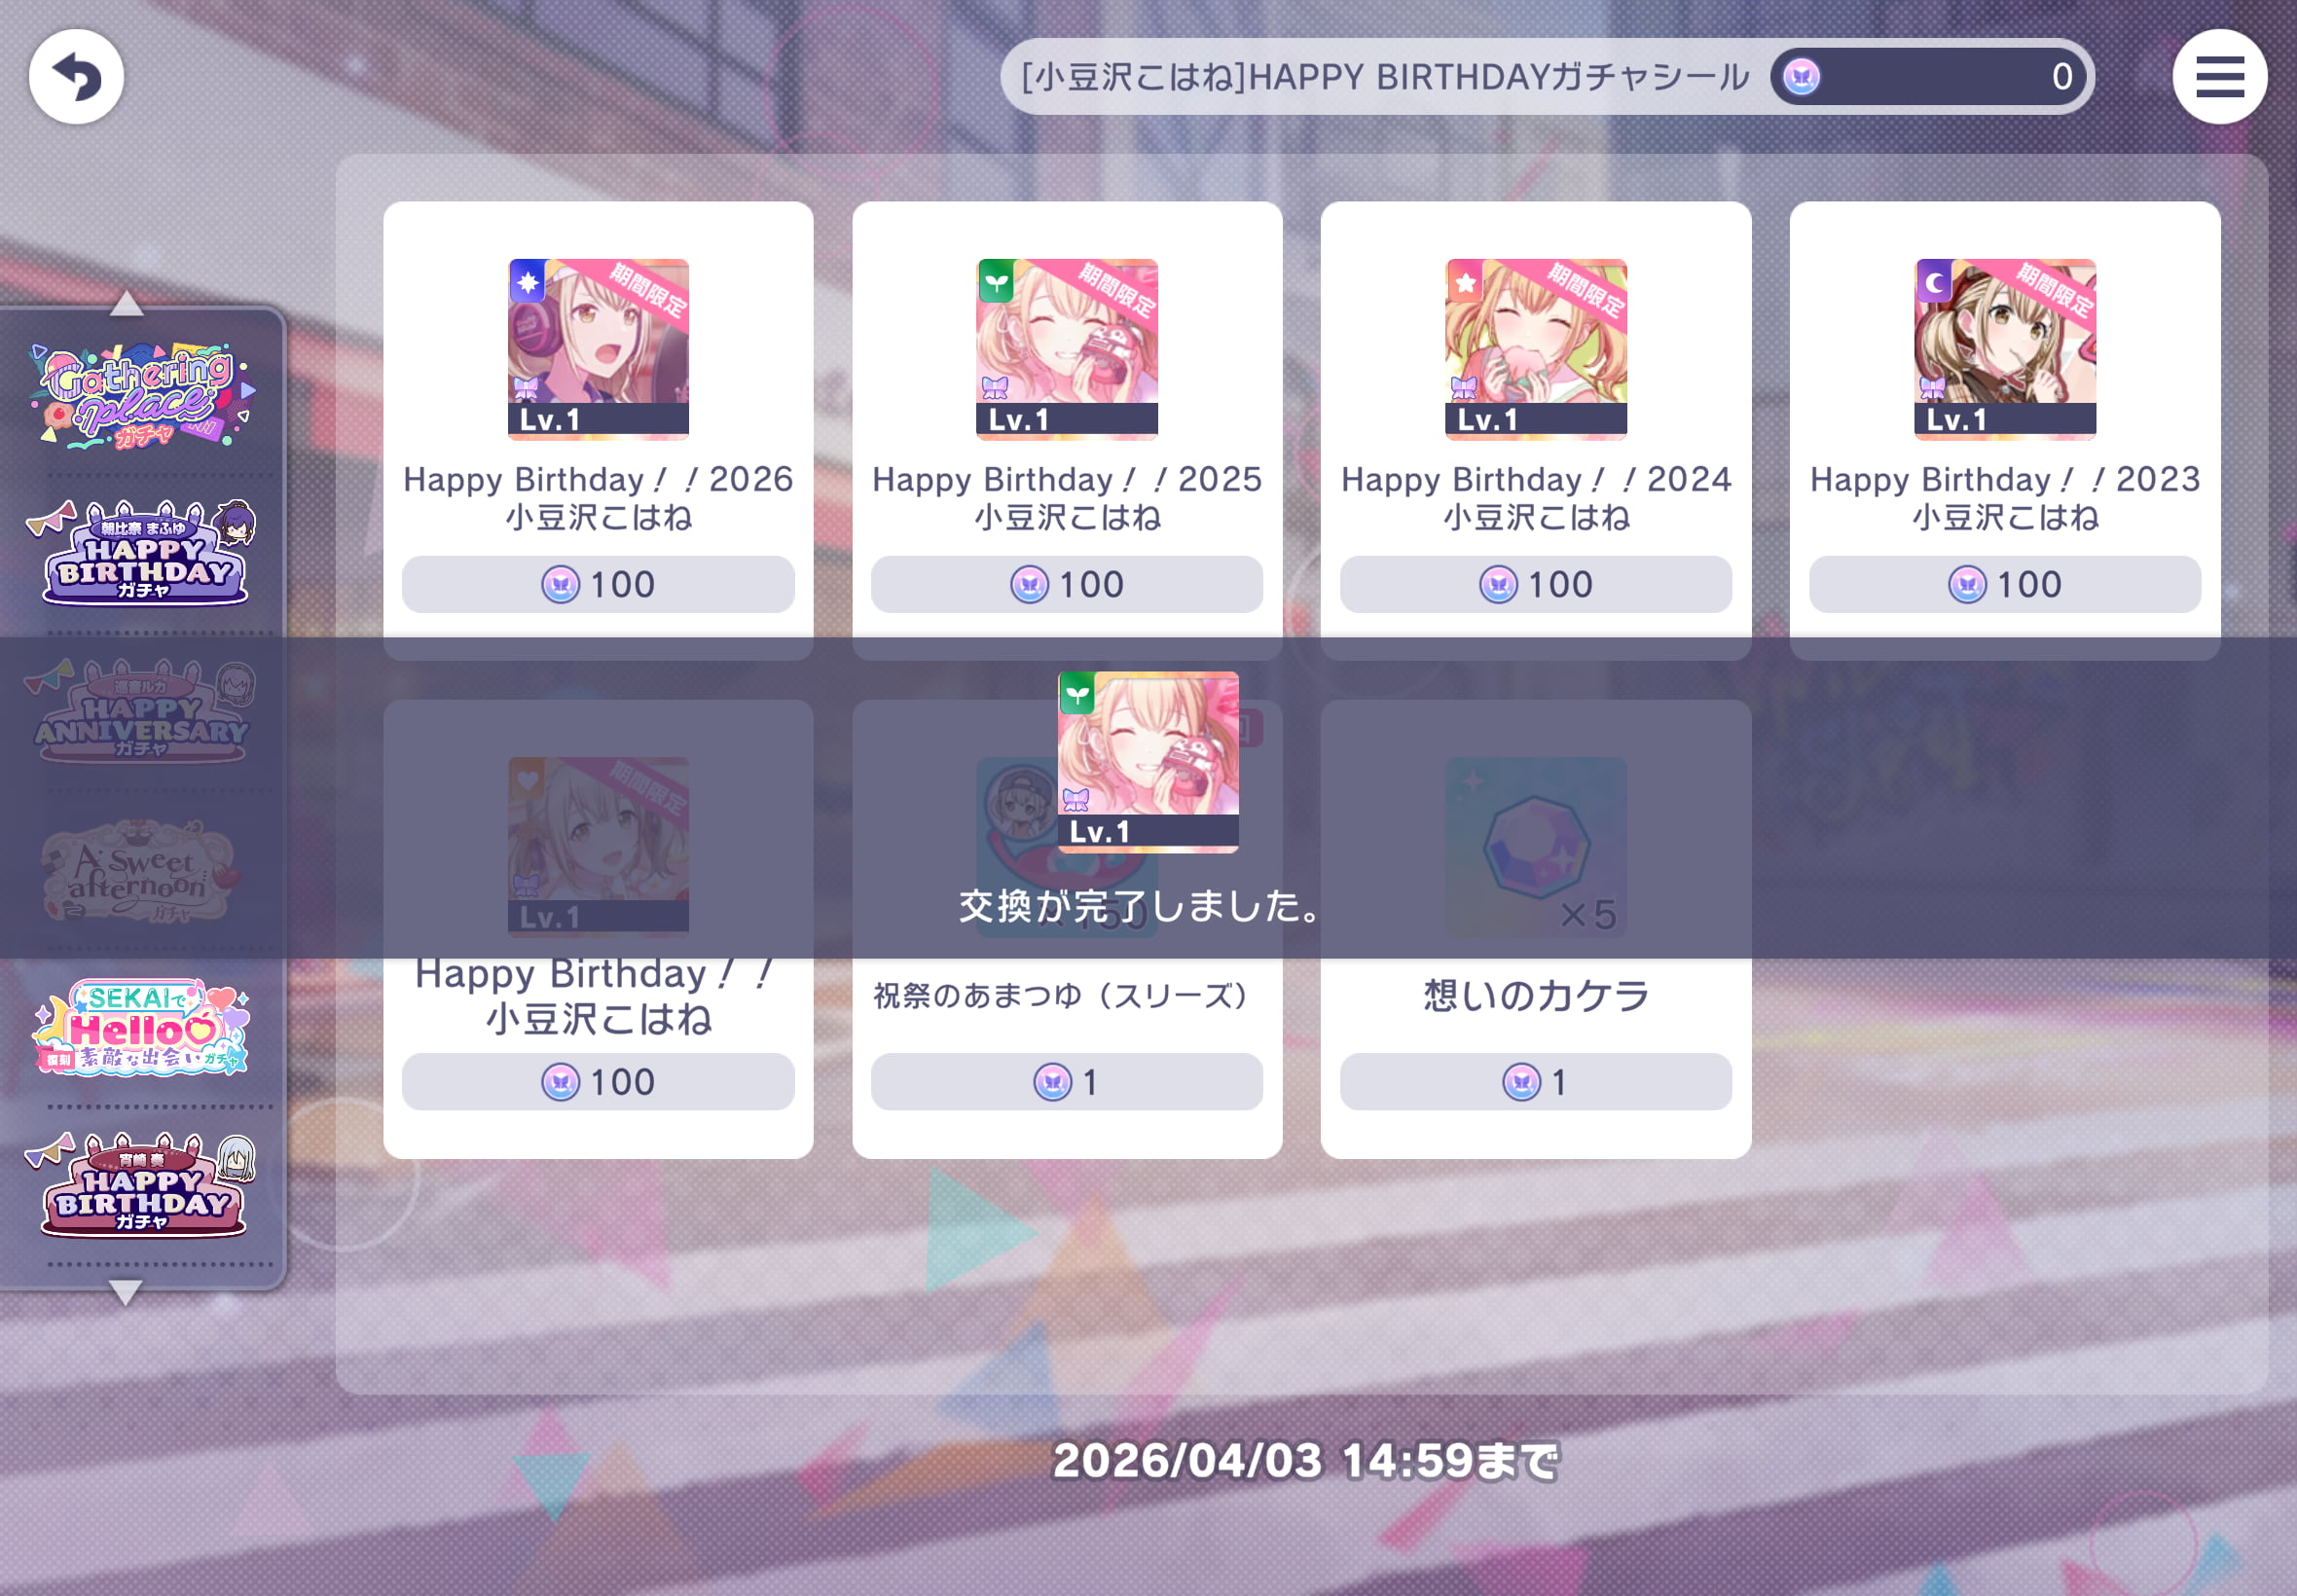Exchange 100 seals for the 2023 card

pos(2005,584)
